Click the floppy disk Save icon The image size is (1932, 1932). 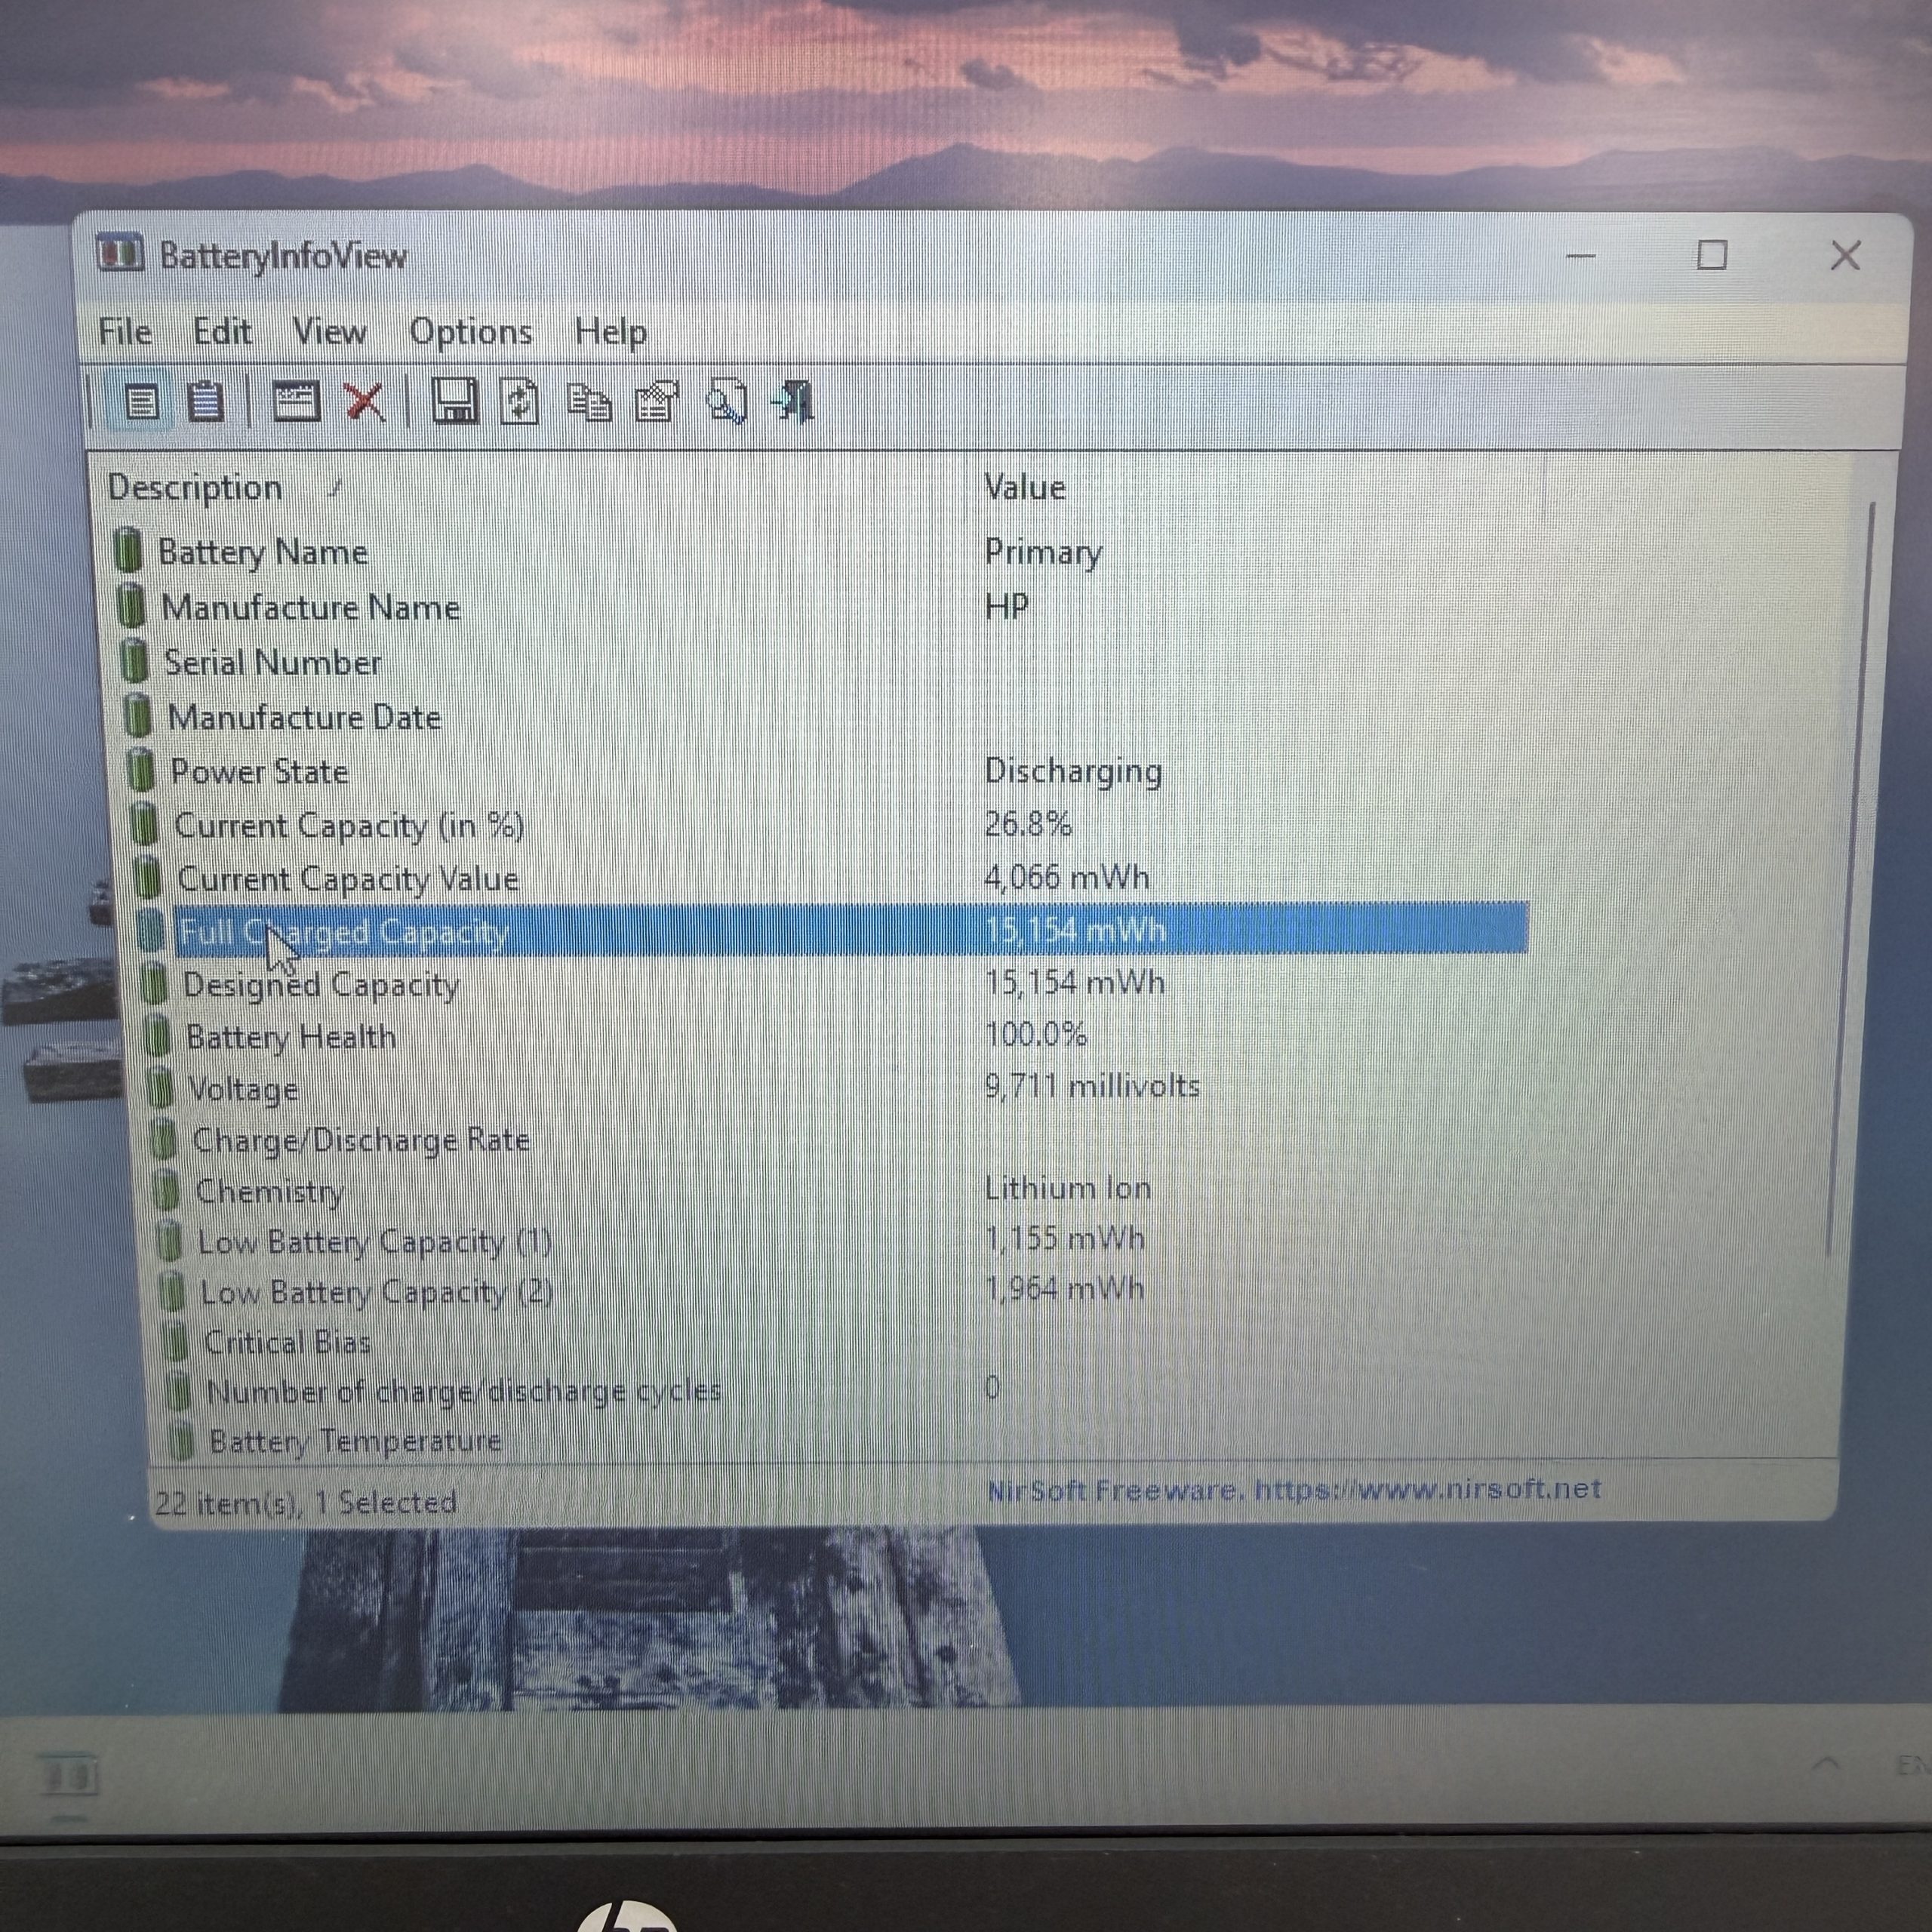point(454,402)
